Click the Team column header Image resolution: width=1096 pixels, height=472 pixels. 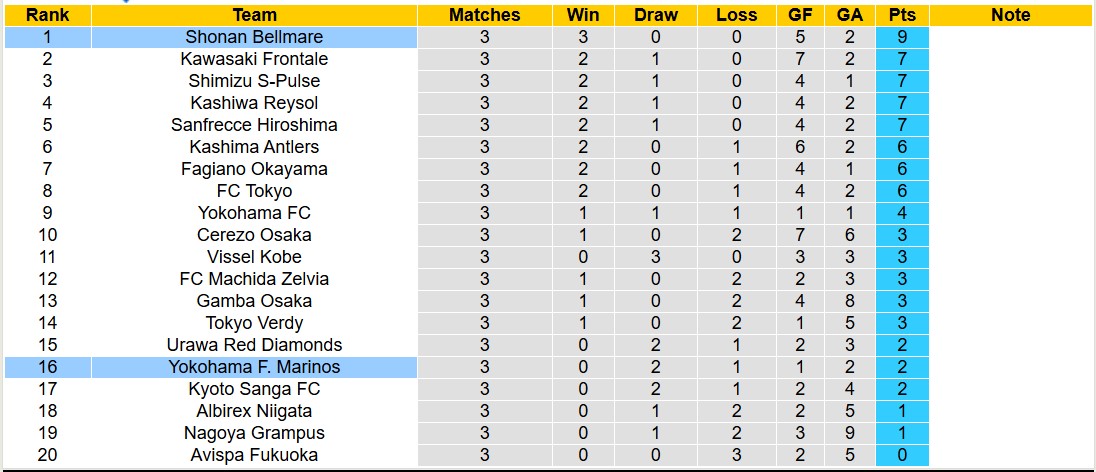(254, 15)
